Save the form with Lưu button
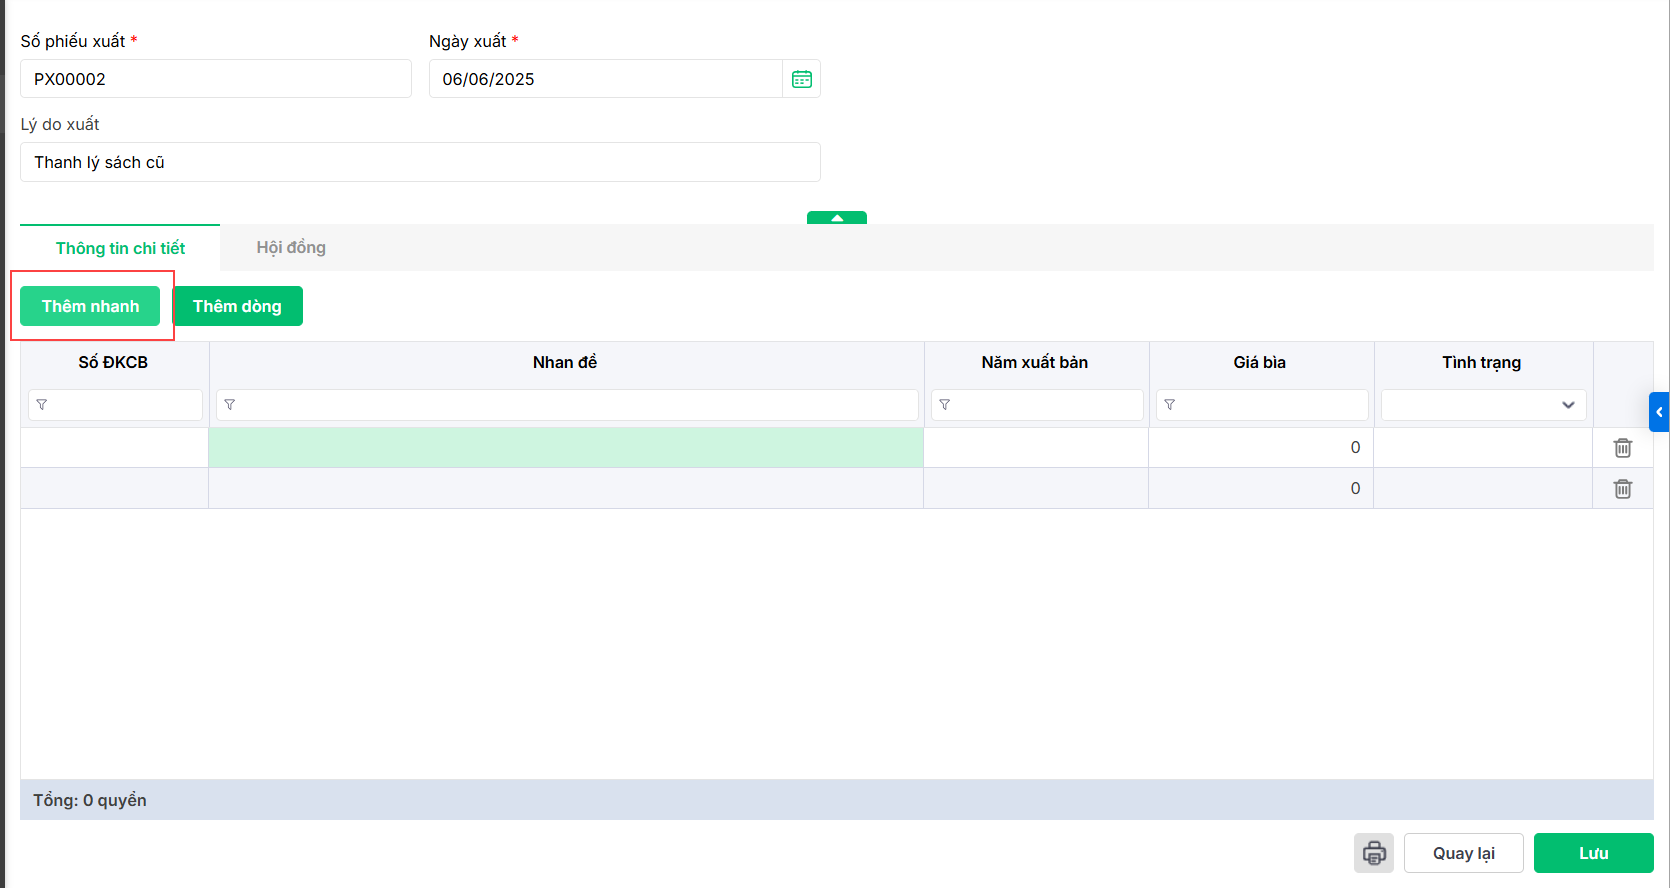The height and width of the screenshot is (888, 1670). click(1593, 853)
